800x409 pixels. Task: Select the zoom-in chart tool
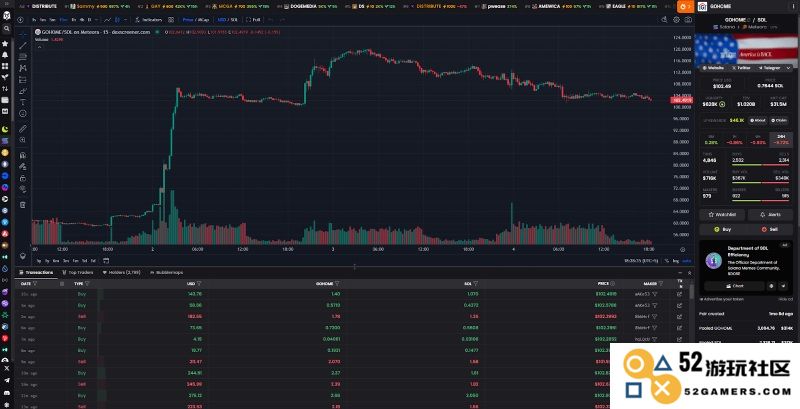point(23,140)
